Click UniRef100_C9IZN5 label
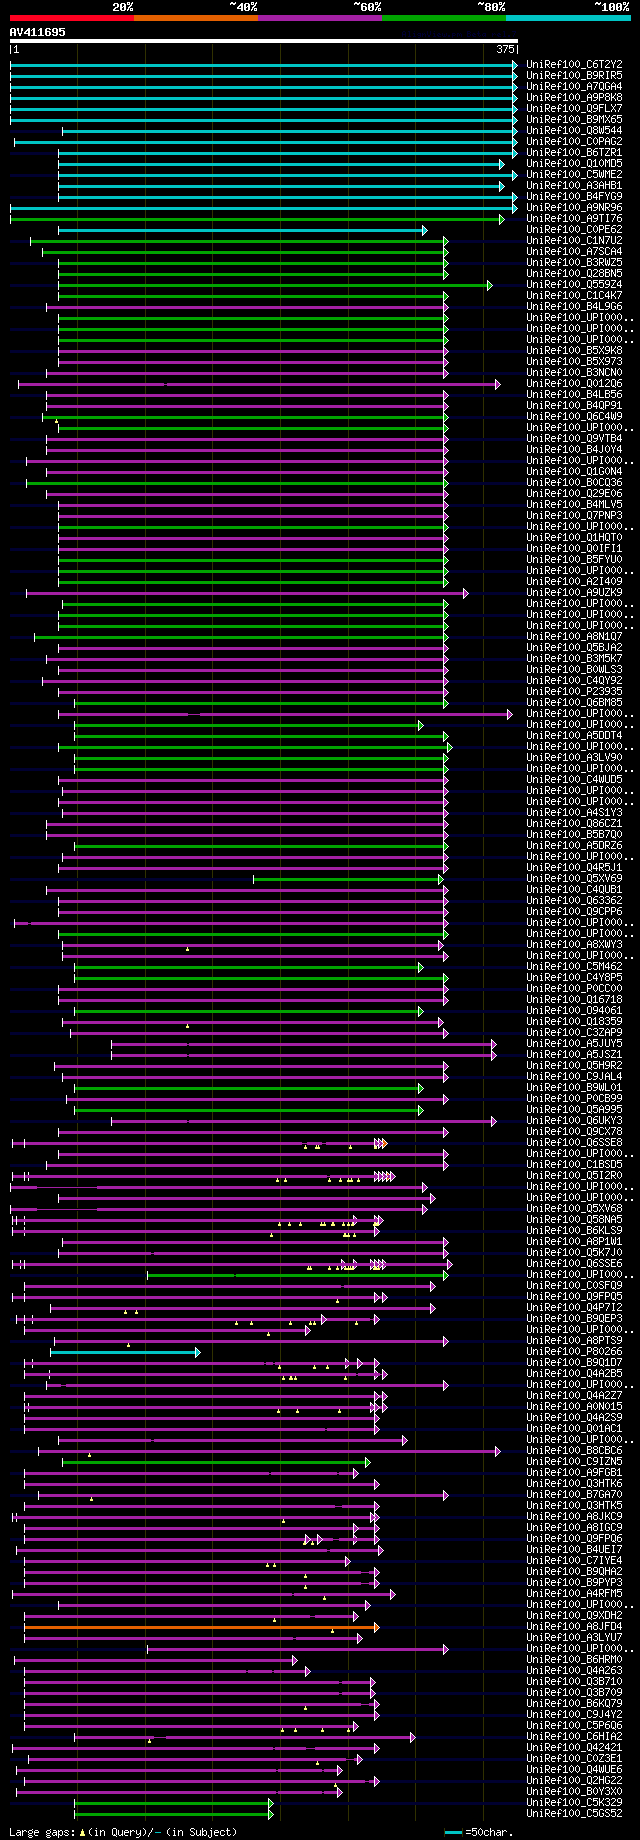 tap(574, 1461)
